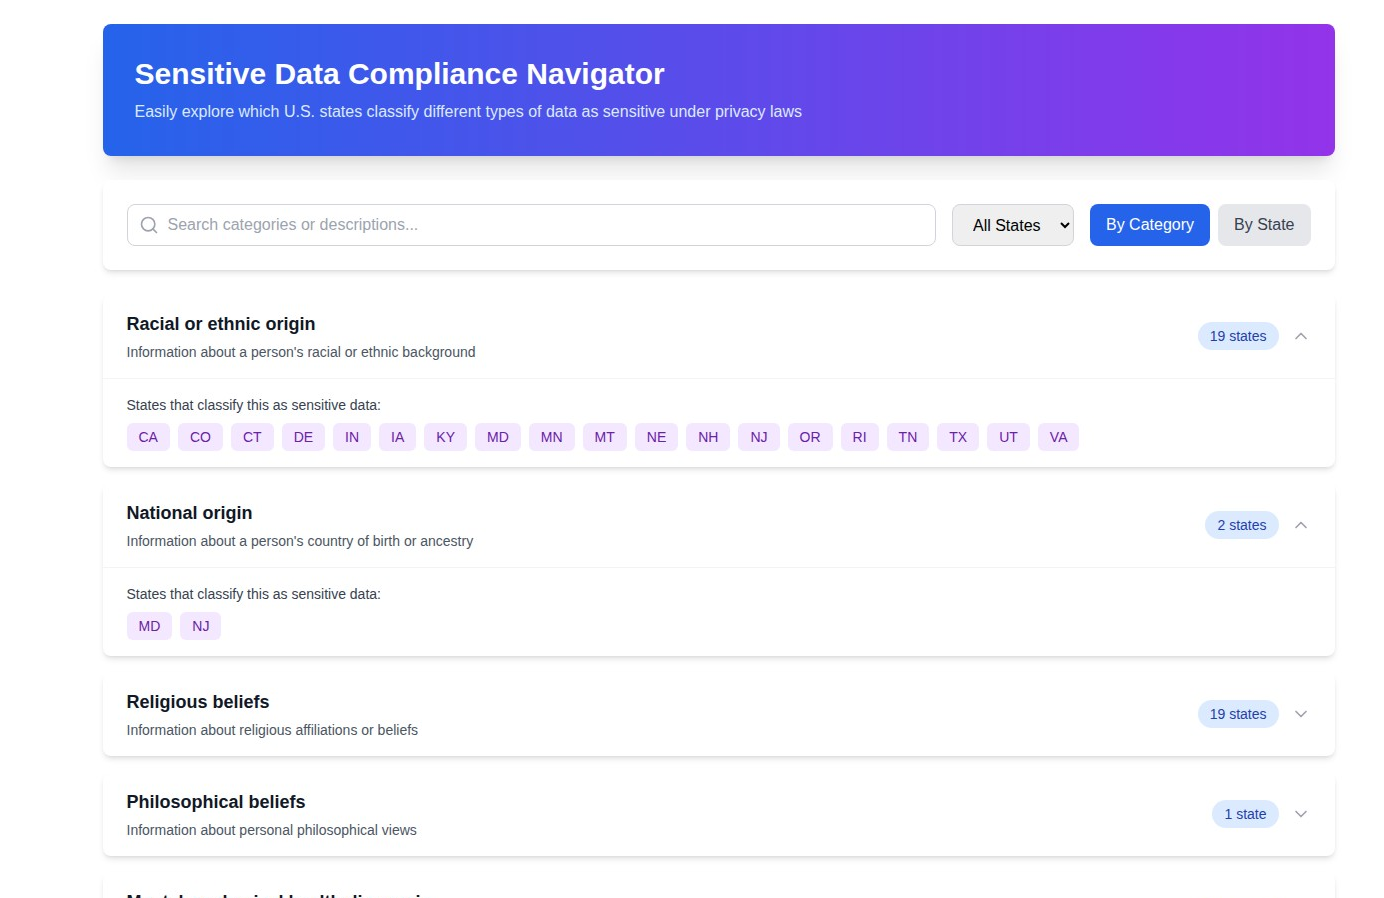Image resolution: width=1384 pixels, height=898 pixels.
Task: Open the Racial or ethnic origin heading
Action: click(220, 324)
